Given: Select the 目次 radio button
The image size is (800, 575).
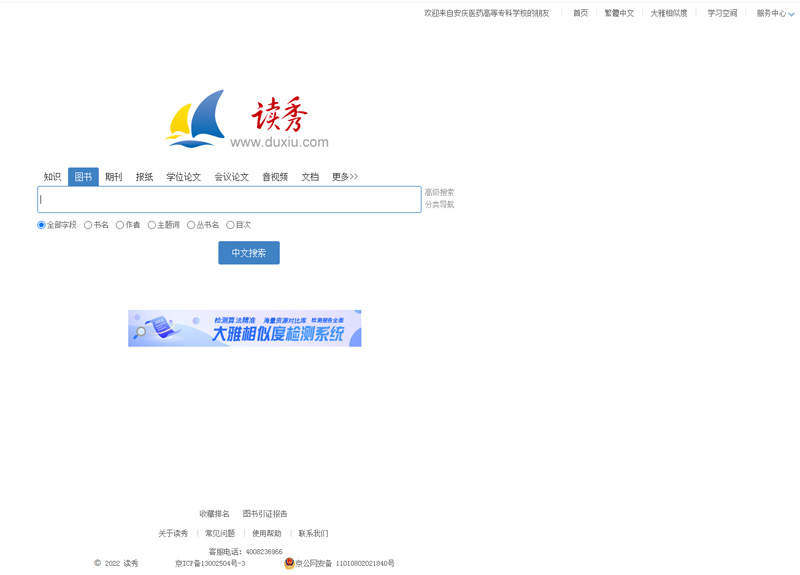Looking at the screenshot, I should click(230, 225).
